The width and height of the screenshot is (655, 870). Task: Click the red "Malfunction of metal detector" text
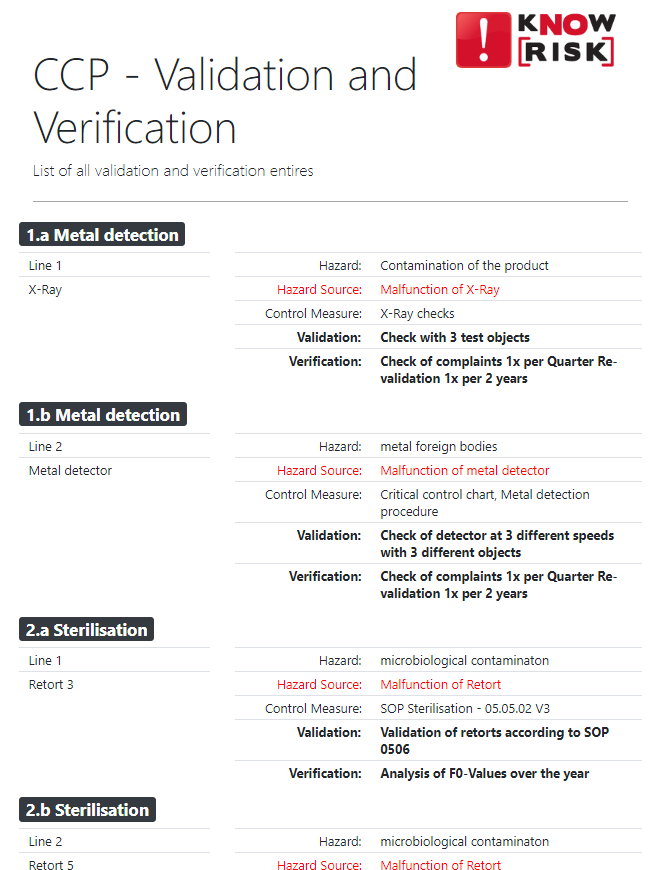[465, 471]
